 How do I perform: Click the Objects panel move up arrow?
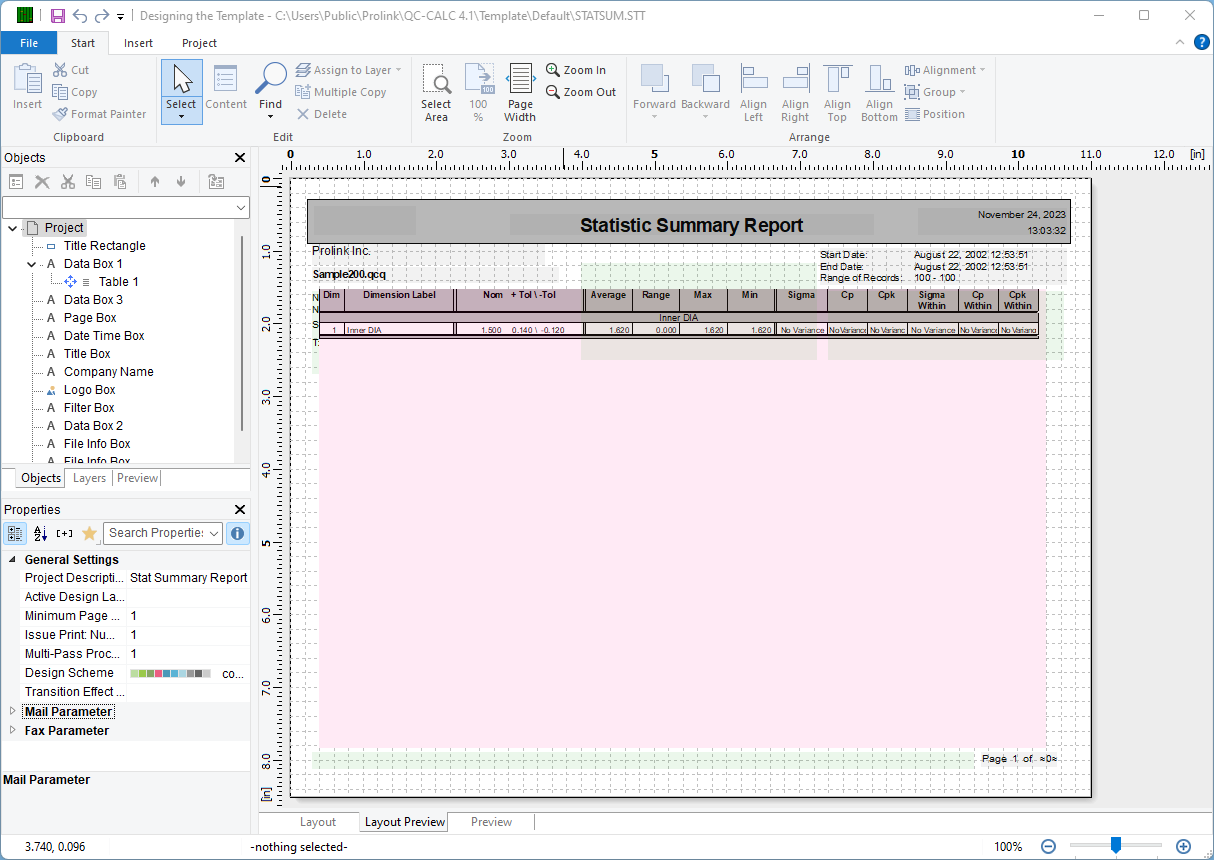pyautogui.click(x=154, y=181)
